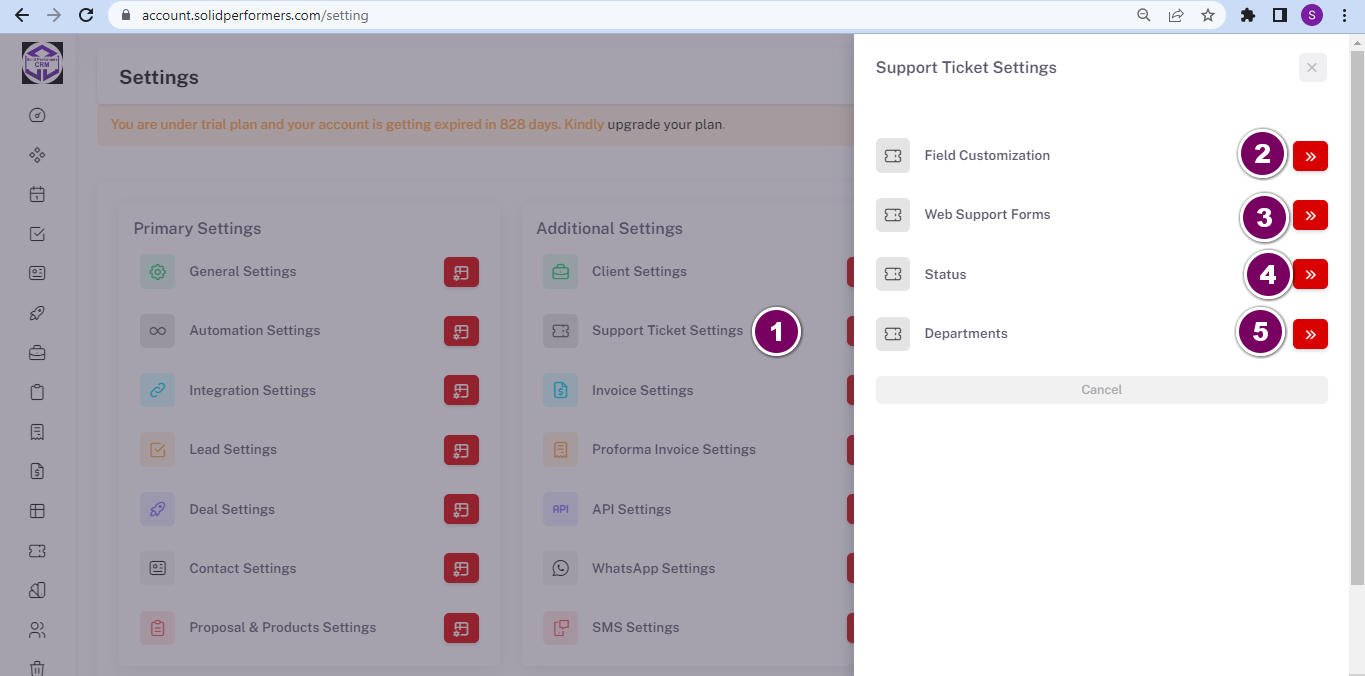1365x676 pixels.
Task: Open Chrome three-dot menu
Action: 1344,15
